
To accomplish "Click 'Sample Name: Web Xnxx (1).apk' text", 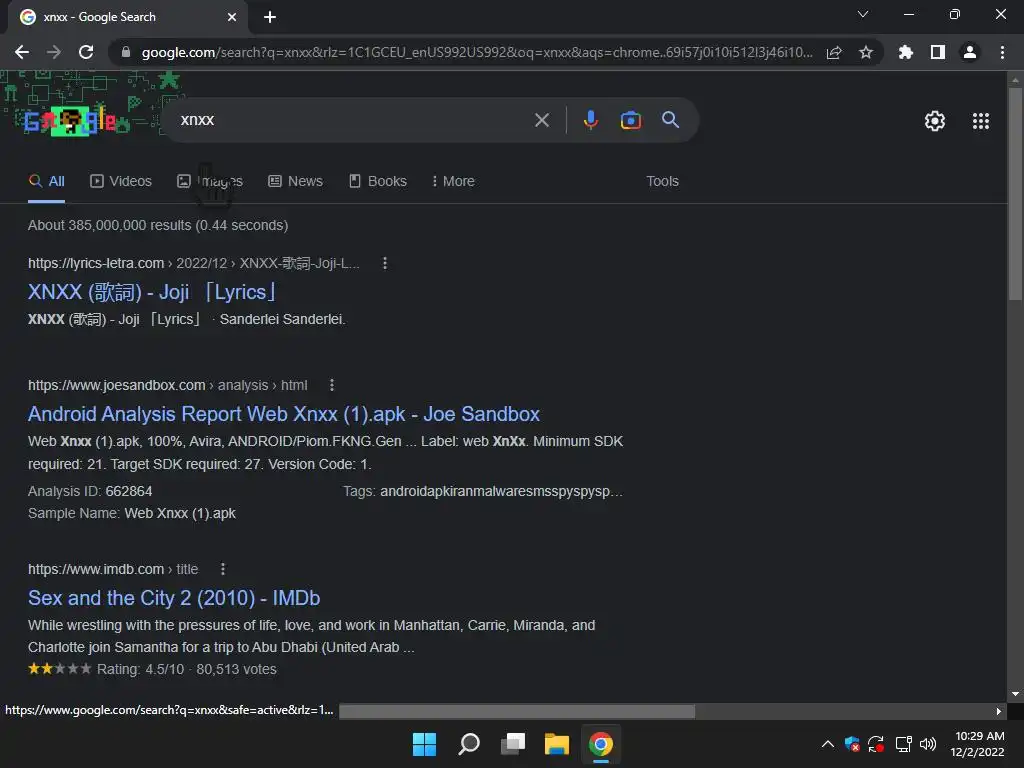I will click(132, 513).
